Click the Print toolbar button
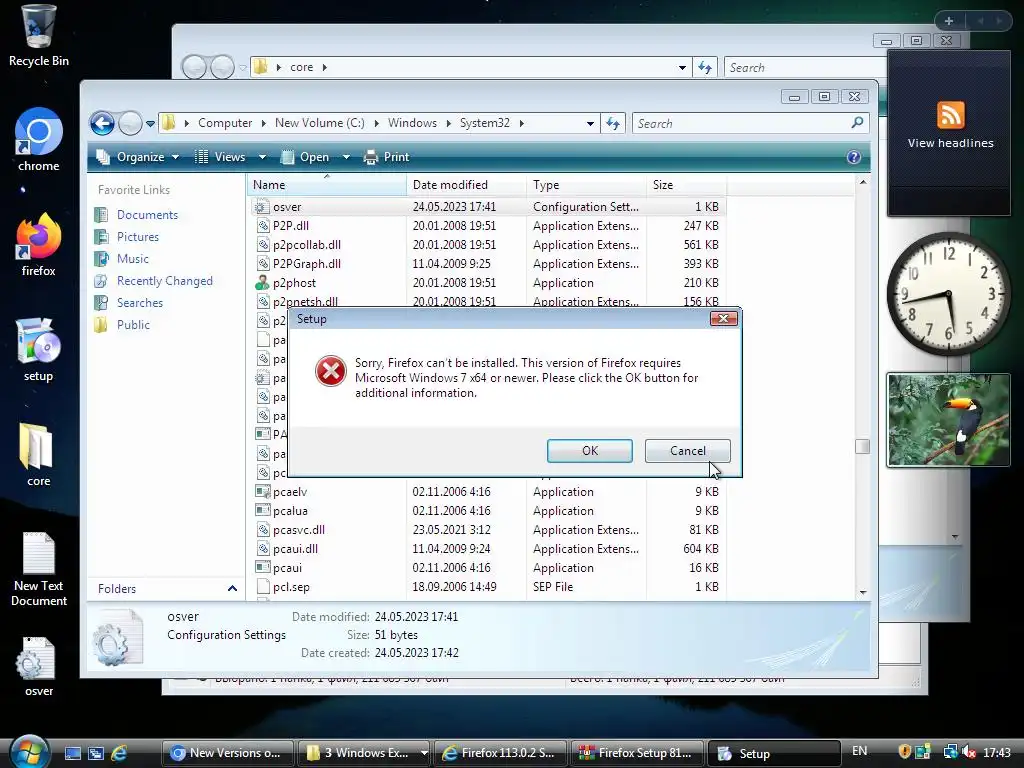1024x768 pixels. tap(387, 157)
